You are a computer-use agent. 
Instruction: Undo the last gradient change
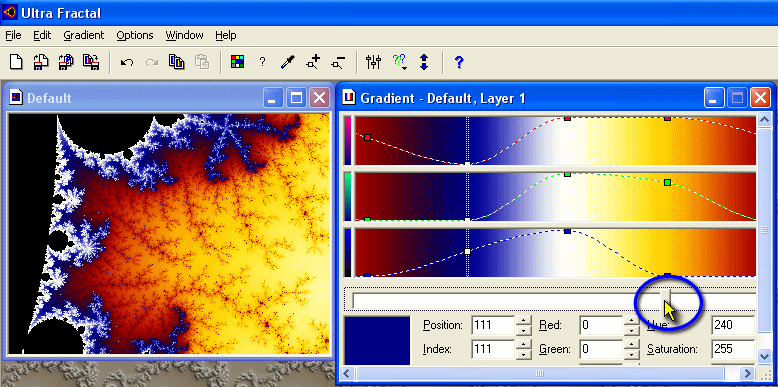[x=127, y=63]
